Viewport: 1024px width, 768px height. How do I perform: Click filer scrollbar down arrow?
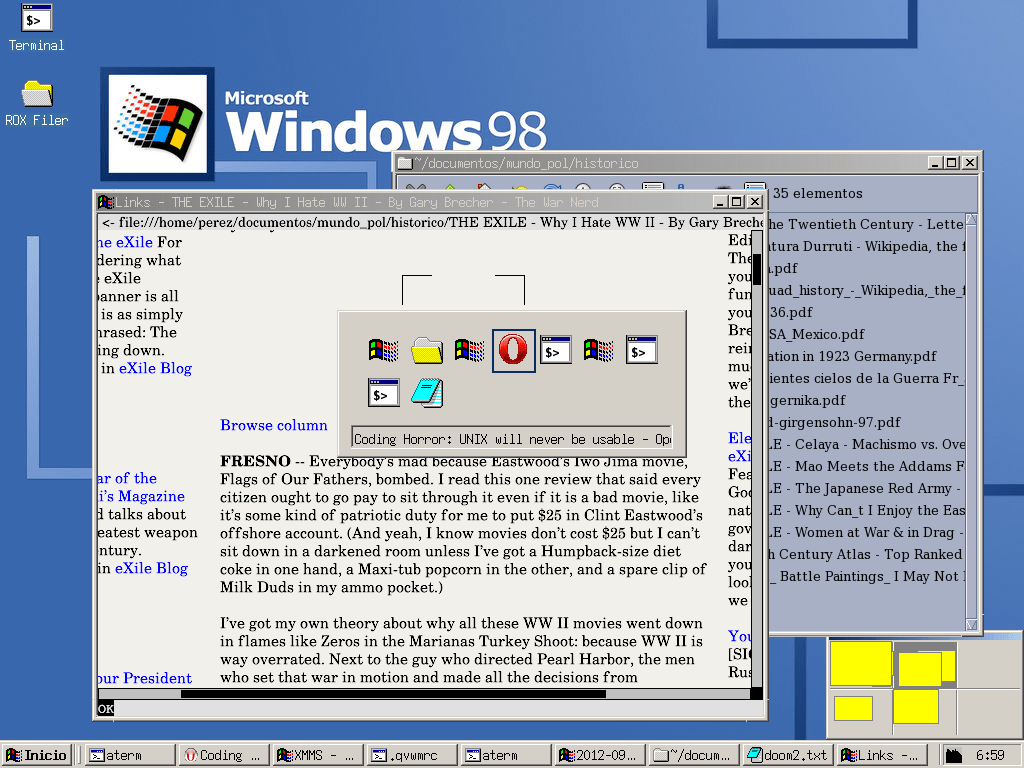[971, 624]
